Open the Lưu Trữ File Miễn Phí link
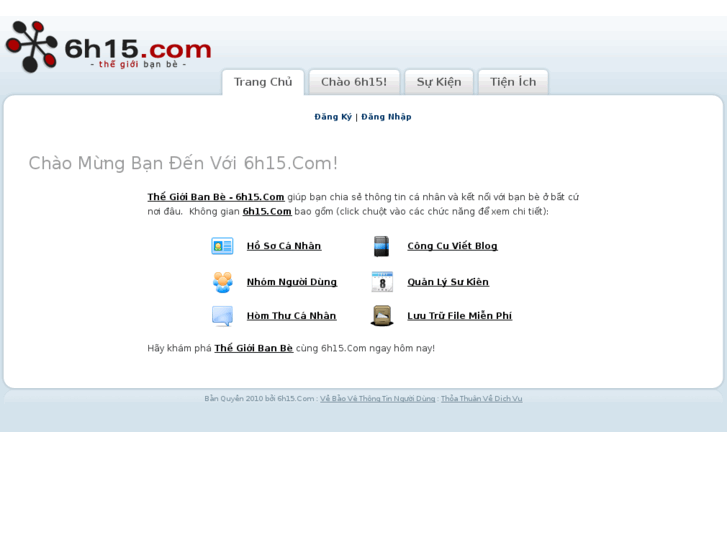 [459, 316]
